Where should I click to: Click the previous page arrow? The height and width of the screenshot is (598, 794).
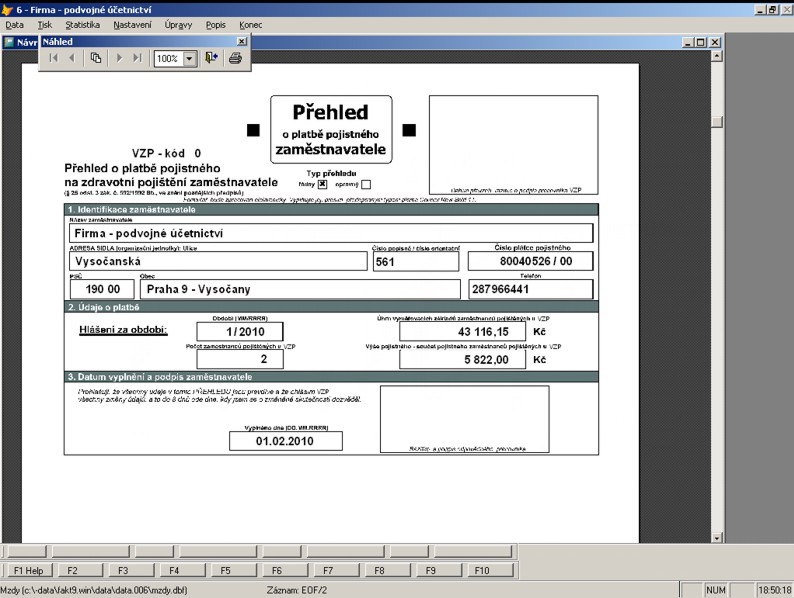click(72, 59)
